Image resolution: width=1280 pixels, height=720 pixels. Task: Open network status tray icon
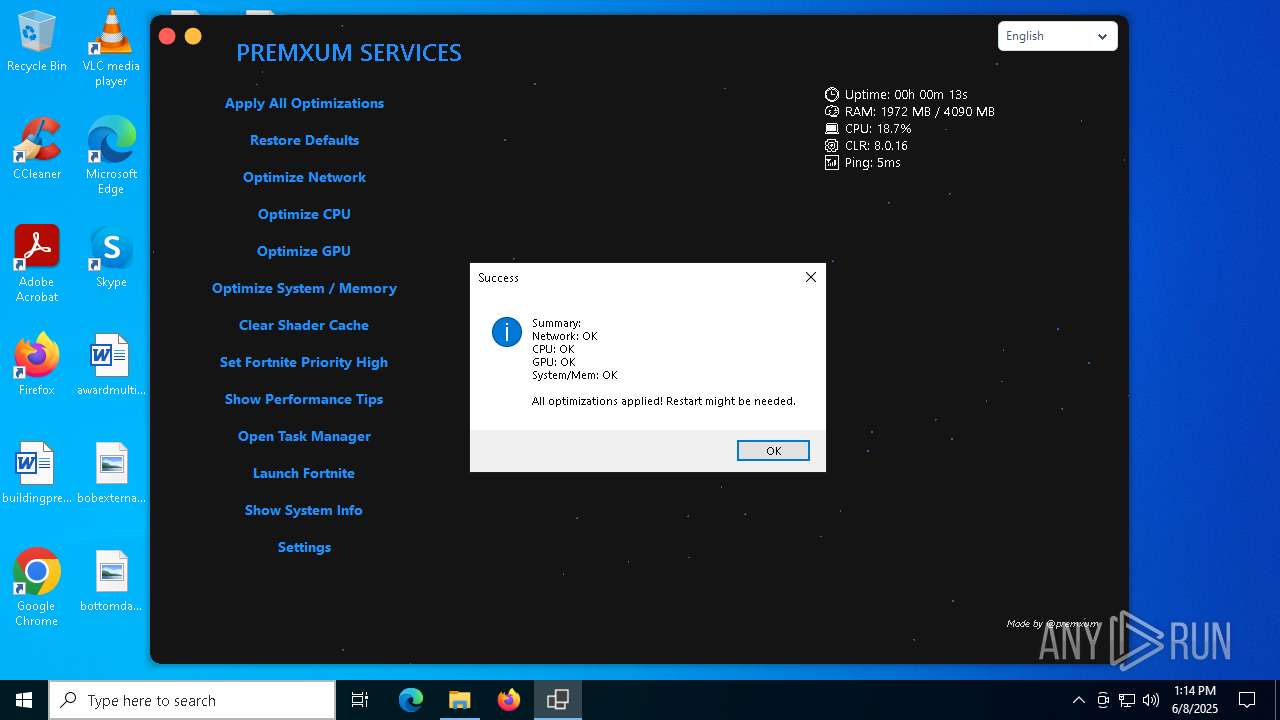[x=1127, y=700]
